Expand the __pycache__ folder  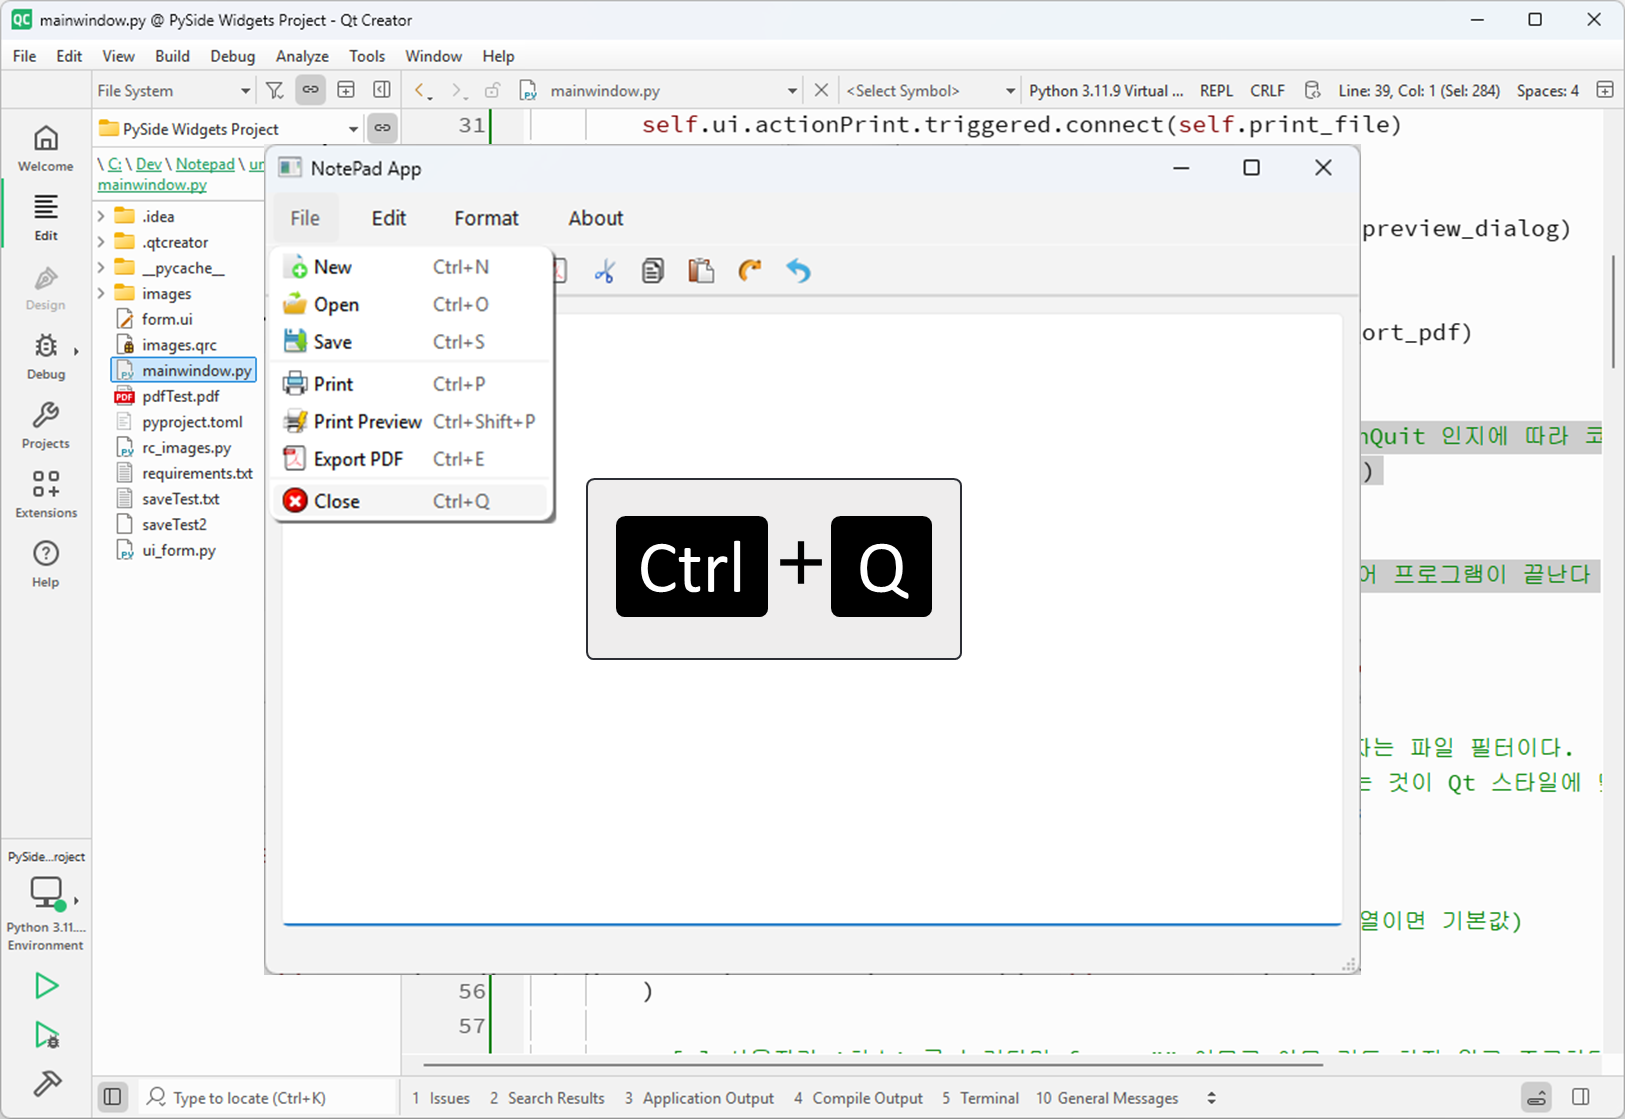pyautogui.click(x=101, y=268)
